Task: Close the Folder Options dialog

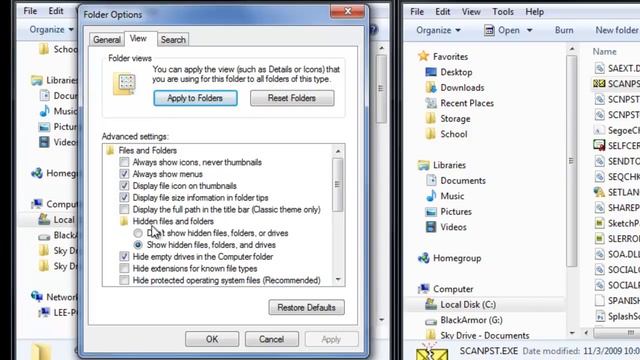Action: click(347, 11)
